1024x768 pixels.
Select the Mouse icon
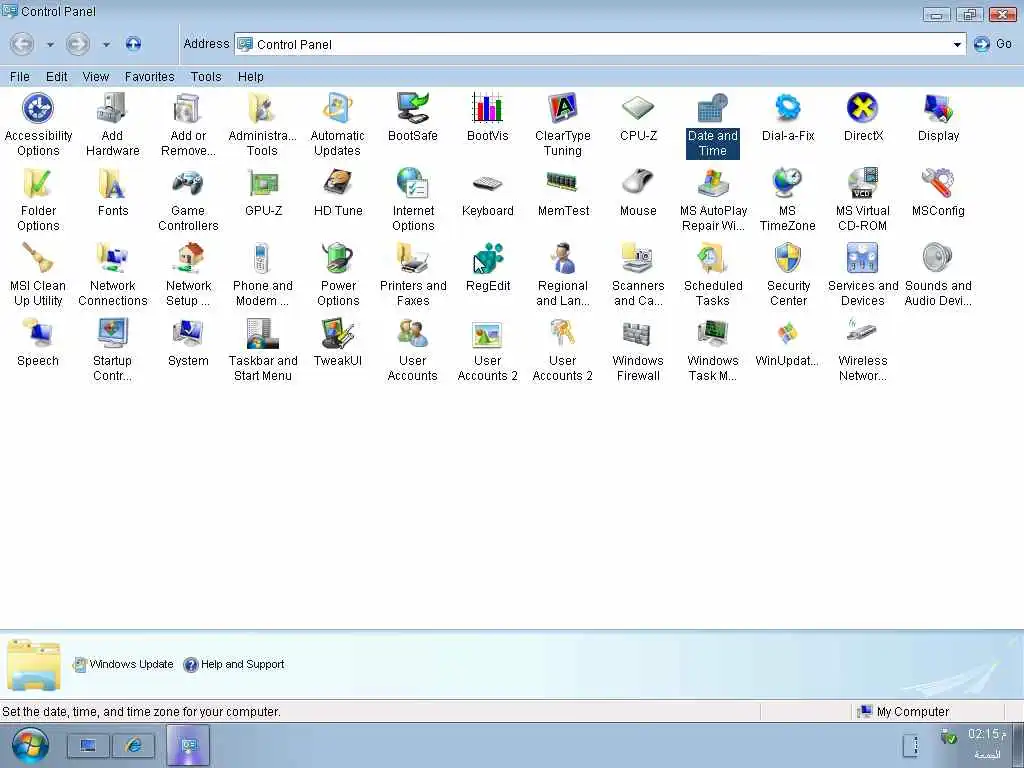point(637,184)
